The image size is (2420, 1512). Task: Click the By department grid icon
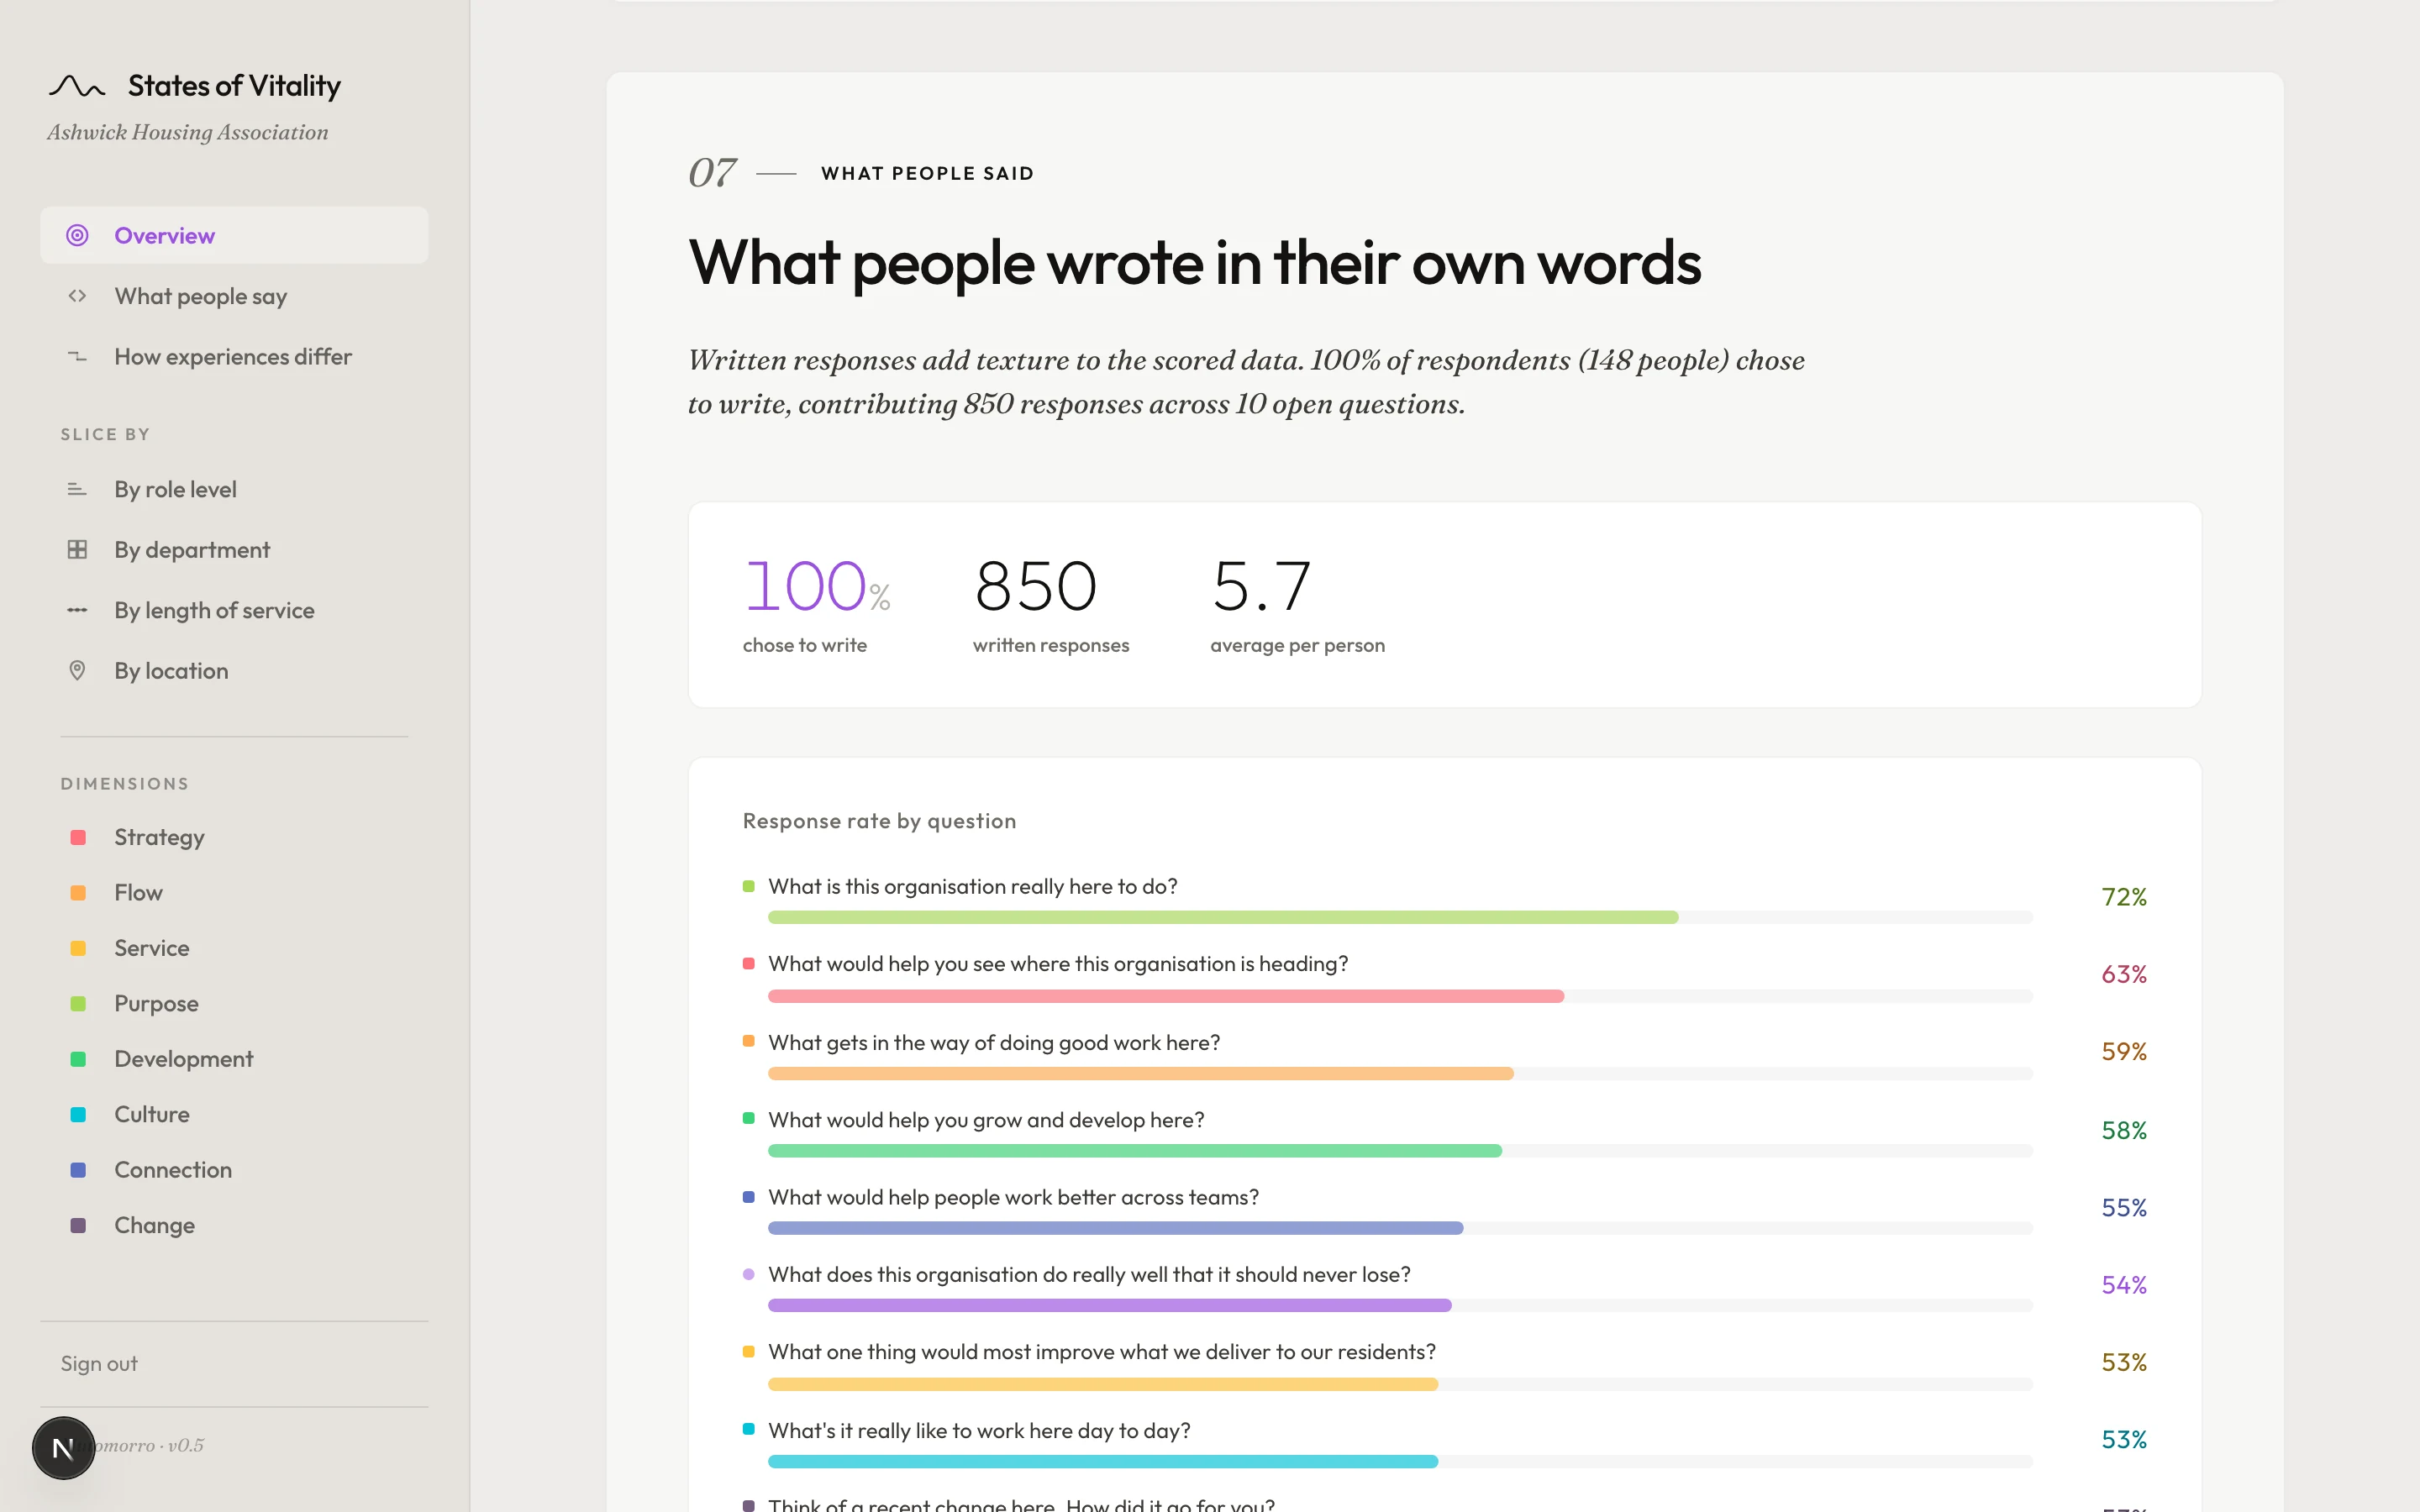(x=77, y=550)
